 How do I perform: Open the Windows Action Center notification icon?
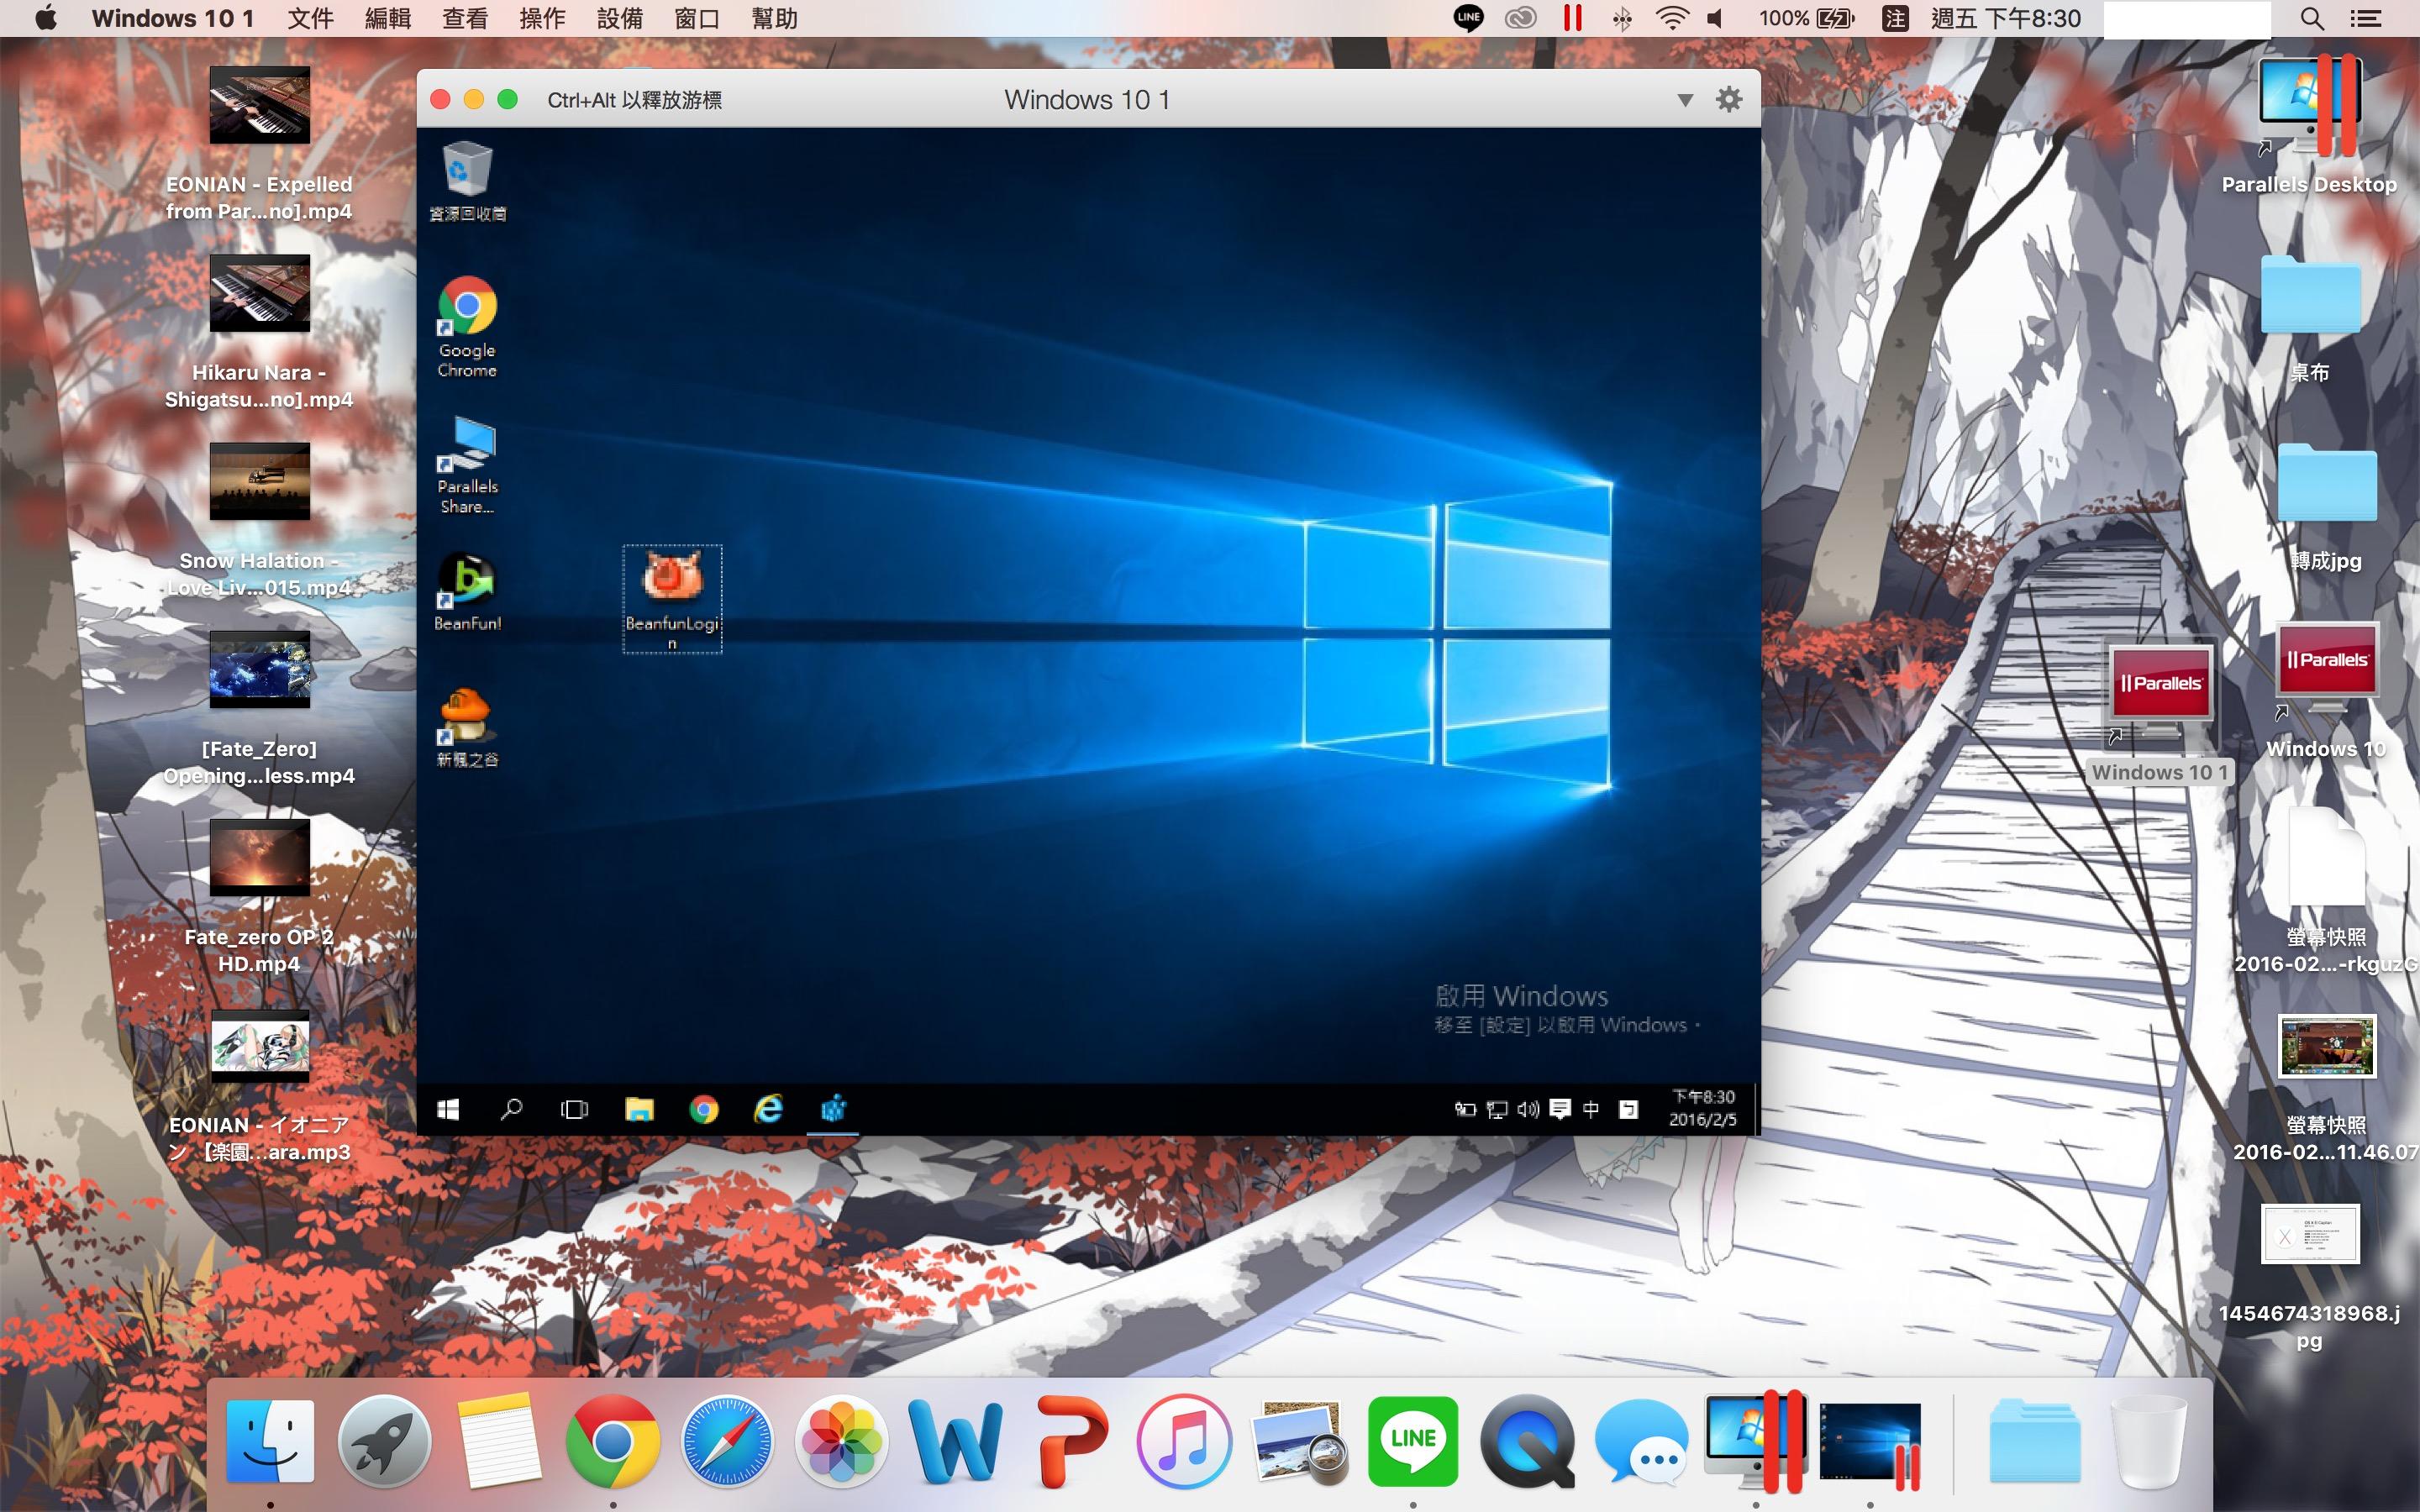coord(1560,1109)
